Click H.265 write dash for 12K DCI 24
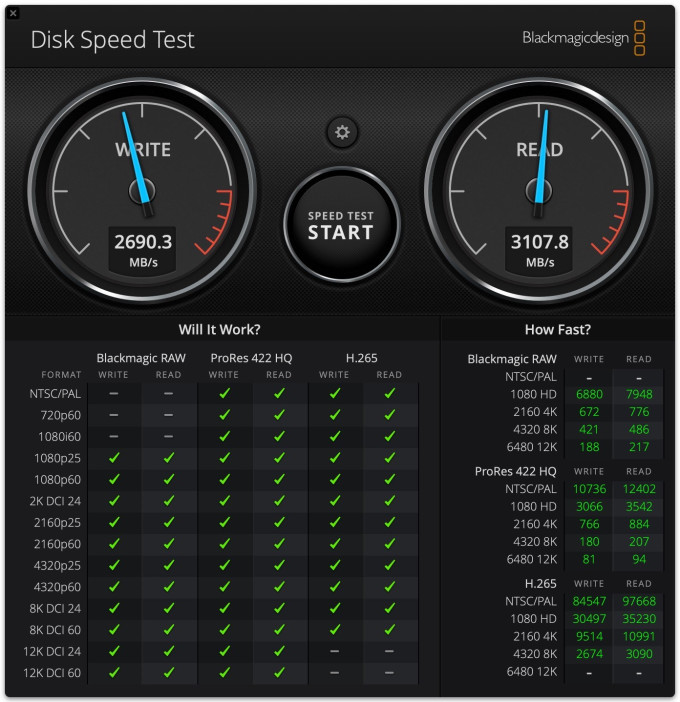This screenshot has width=680, height=702. [x=334, y=651]
